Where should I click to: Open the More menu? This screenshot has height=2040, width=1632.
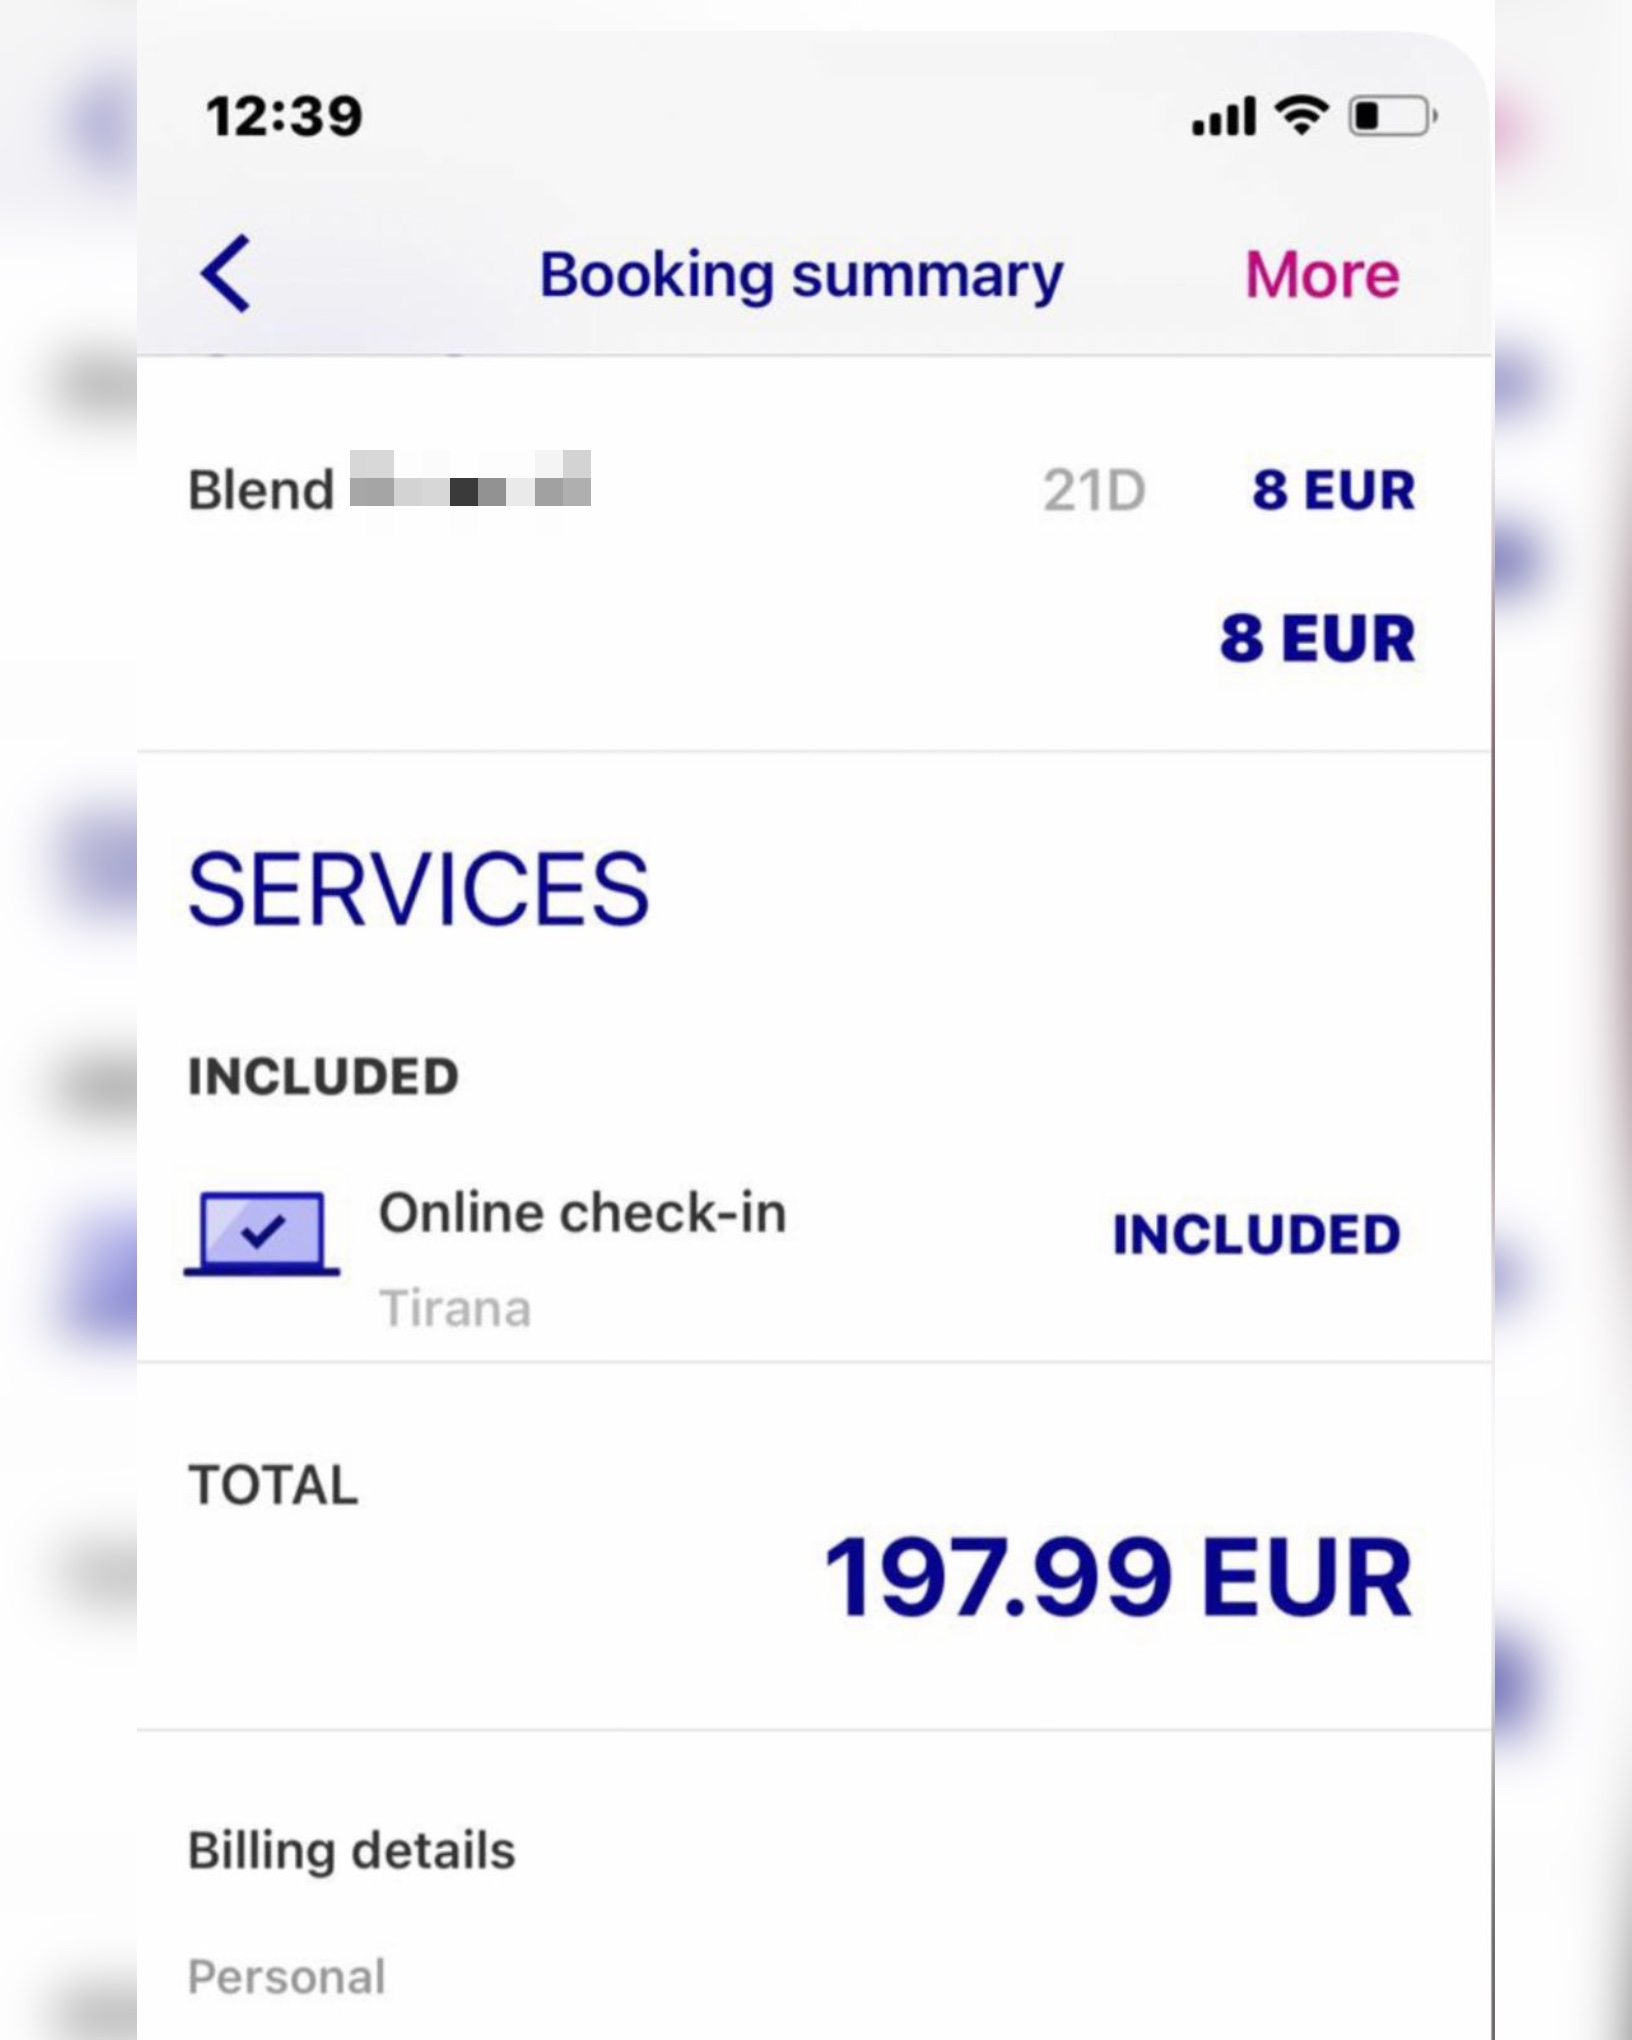point(1321,275)
